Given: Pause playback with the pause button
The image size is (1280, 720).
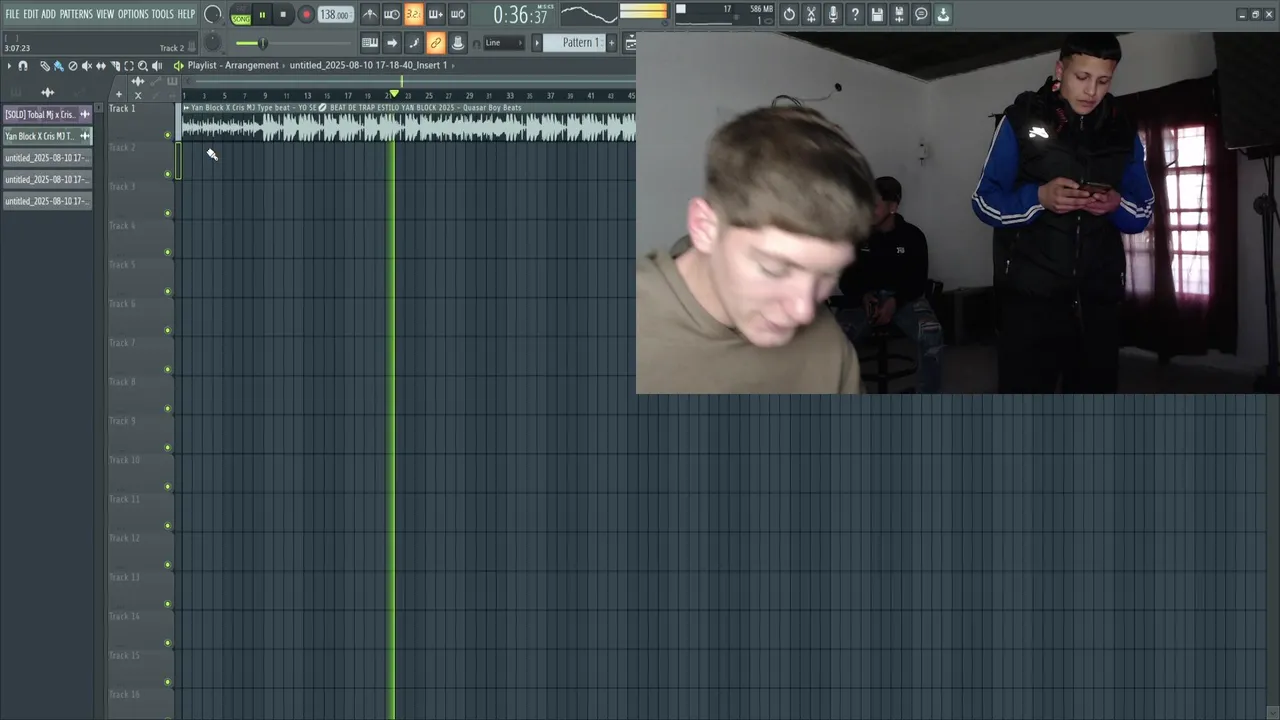Looking at the screenshot, I should [262, 15].
